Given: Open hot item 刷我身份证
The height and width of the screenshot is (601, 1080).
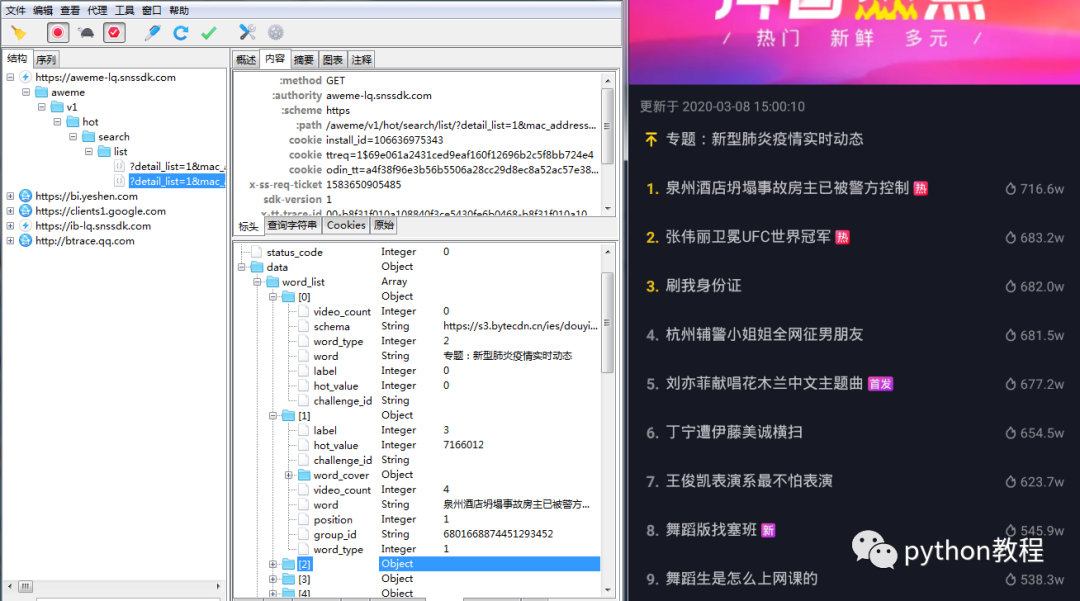Looking at the screenshot, I should [703, 286].
